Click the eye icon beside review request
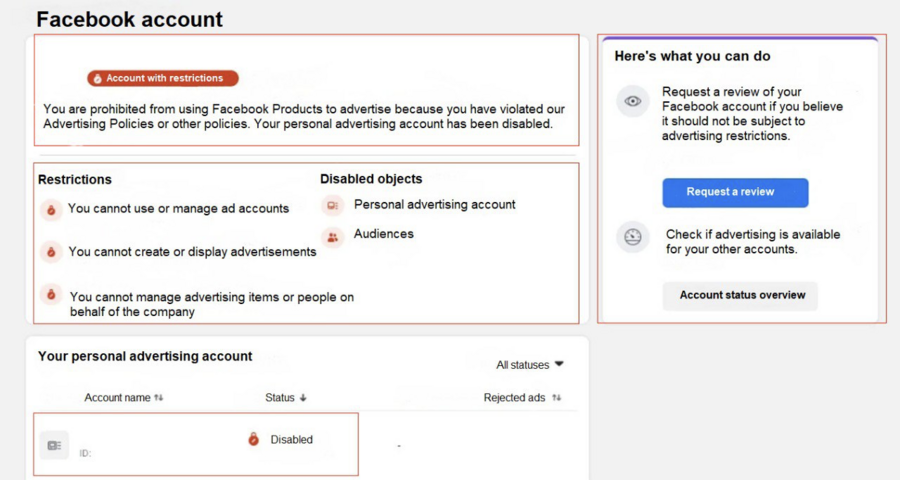Viewport: 900px width, 480px height. pyautogui.click(x=633, y=101)
